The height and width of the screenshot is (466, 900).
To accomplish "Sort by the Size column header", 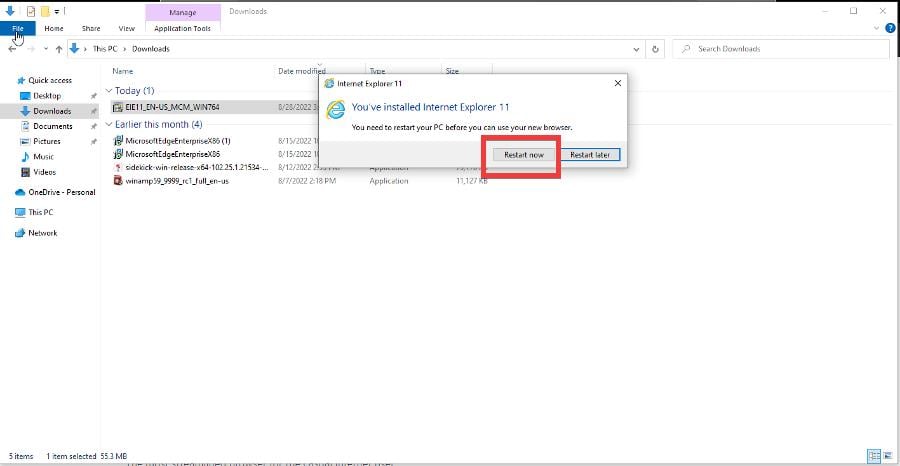I will point(452,71).
